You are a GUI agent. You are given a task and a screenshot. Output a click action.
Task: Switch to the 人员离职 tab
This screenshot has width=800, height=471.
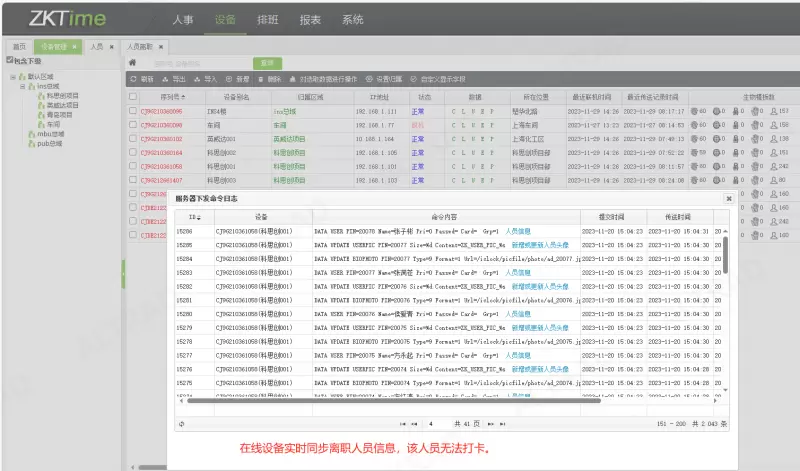(140, 46)
